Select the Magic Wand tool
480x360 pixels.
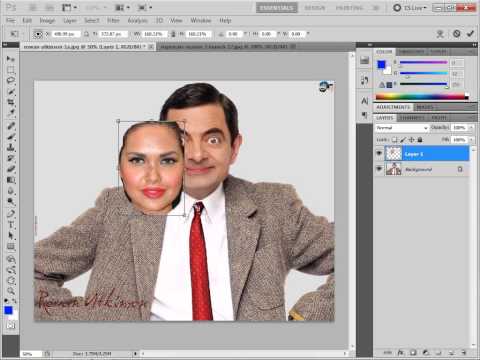click(x=11, y=92)
